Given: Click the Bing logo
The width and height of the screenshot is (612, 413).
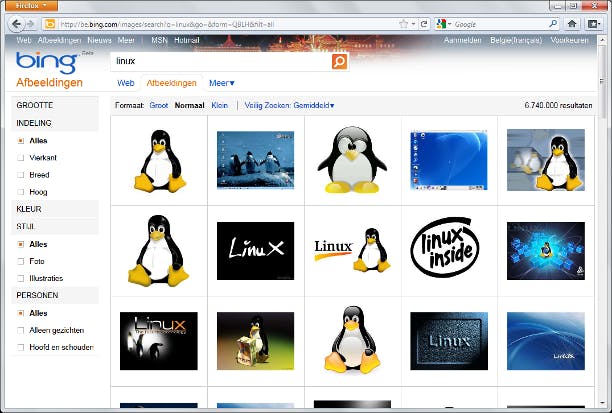Looking at the screenshot, I should coord(47,62).
